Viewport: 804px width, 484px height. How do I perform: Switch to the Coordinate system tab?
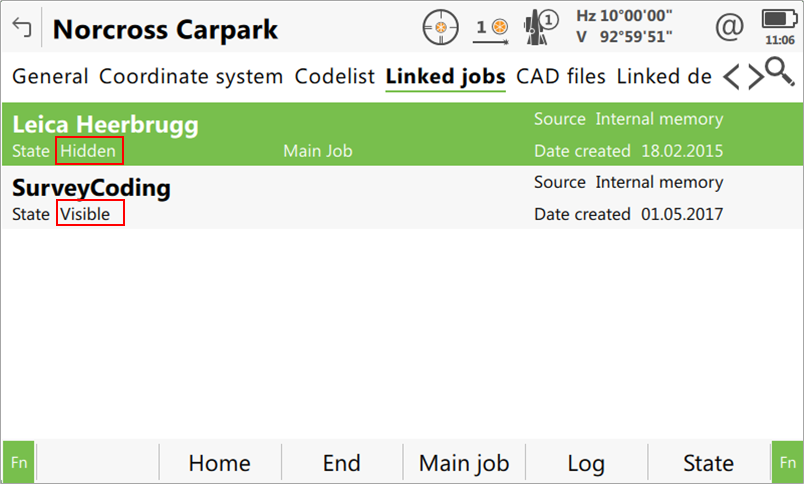tap(191, 76)
